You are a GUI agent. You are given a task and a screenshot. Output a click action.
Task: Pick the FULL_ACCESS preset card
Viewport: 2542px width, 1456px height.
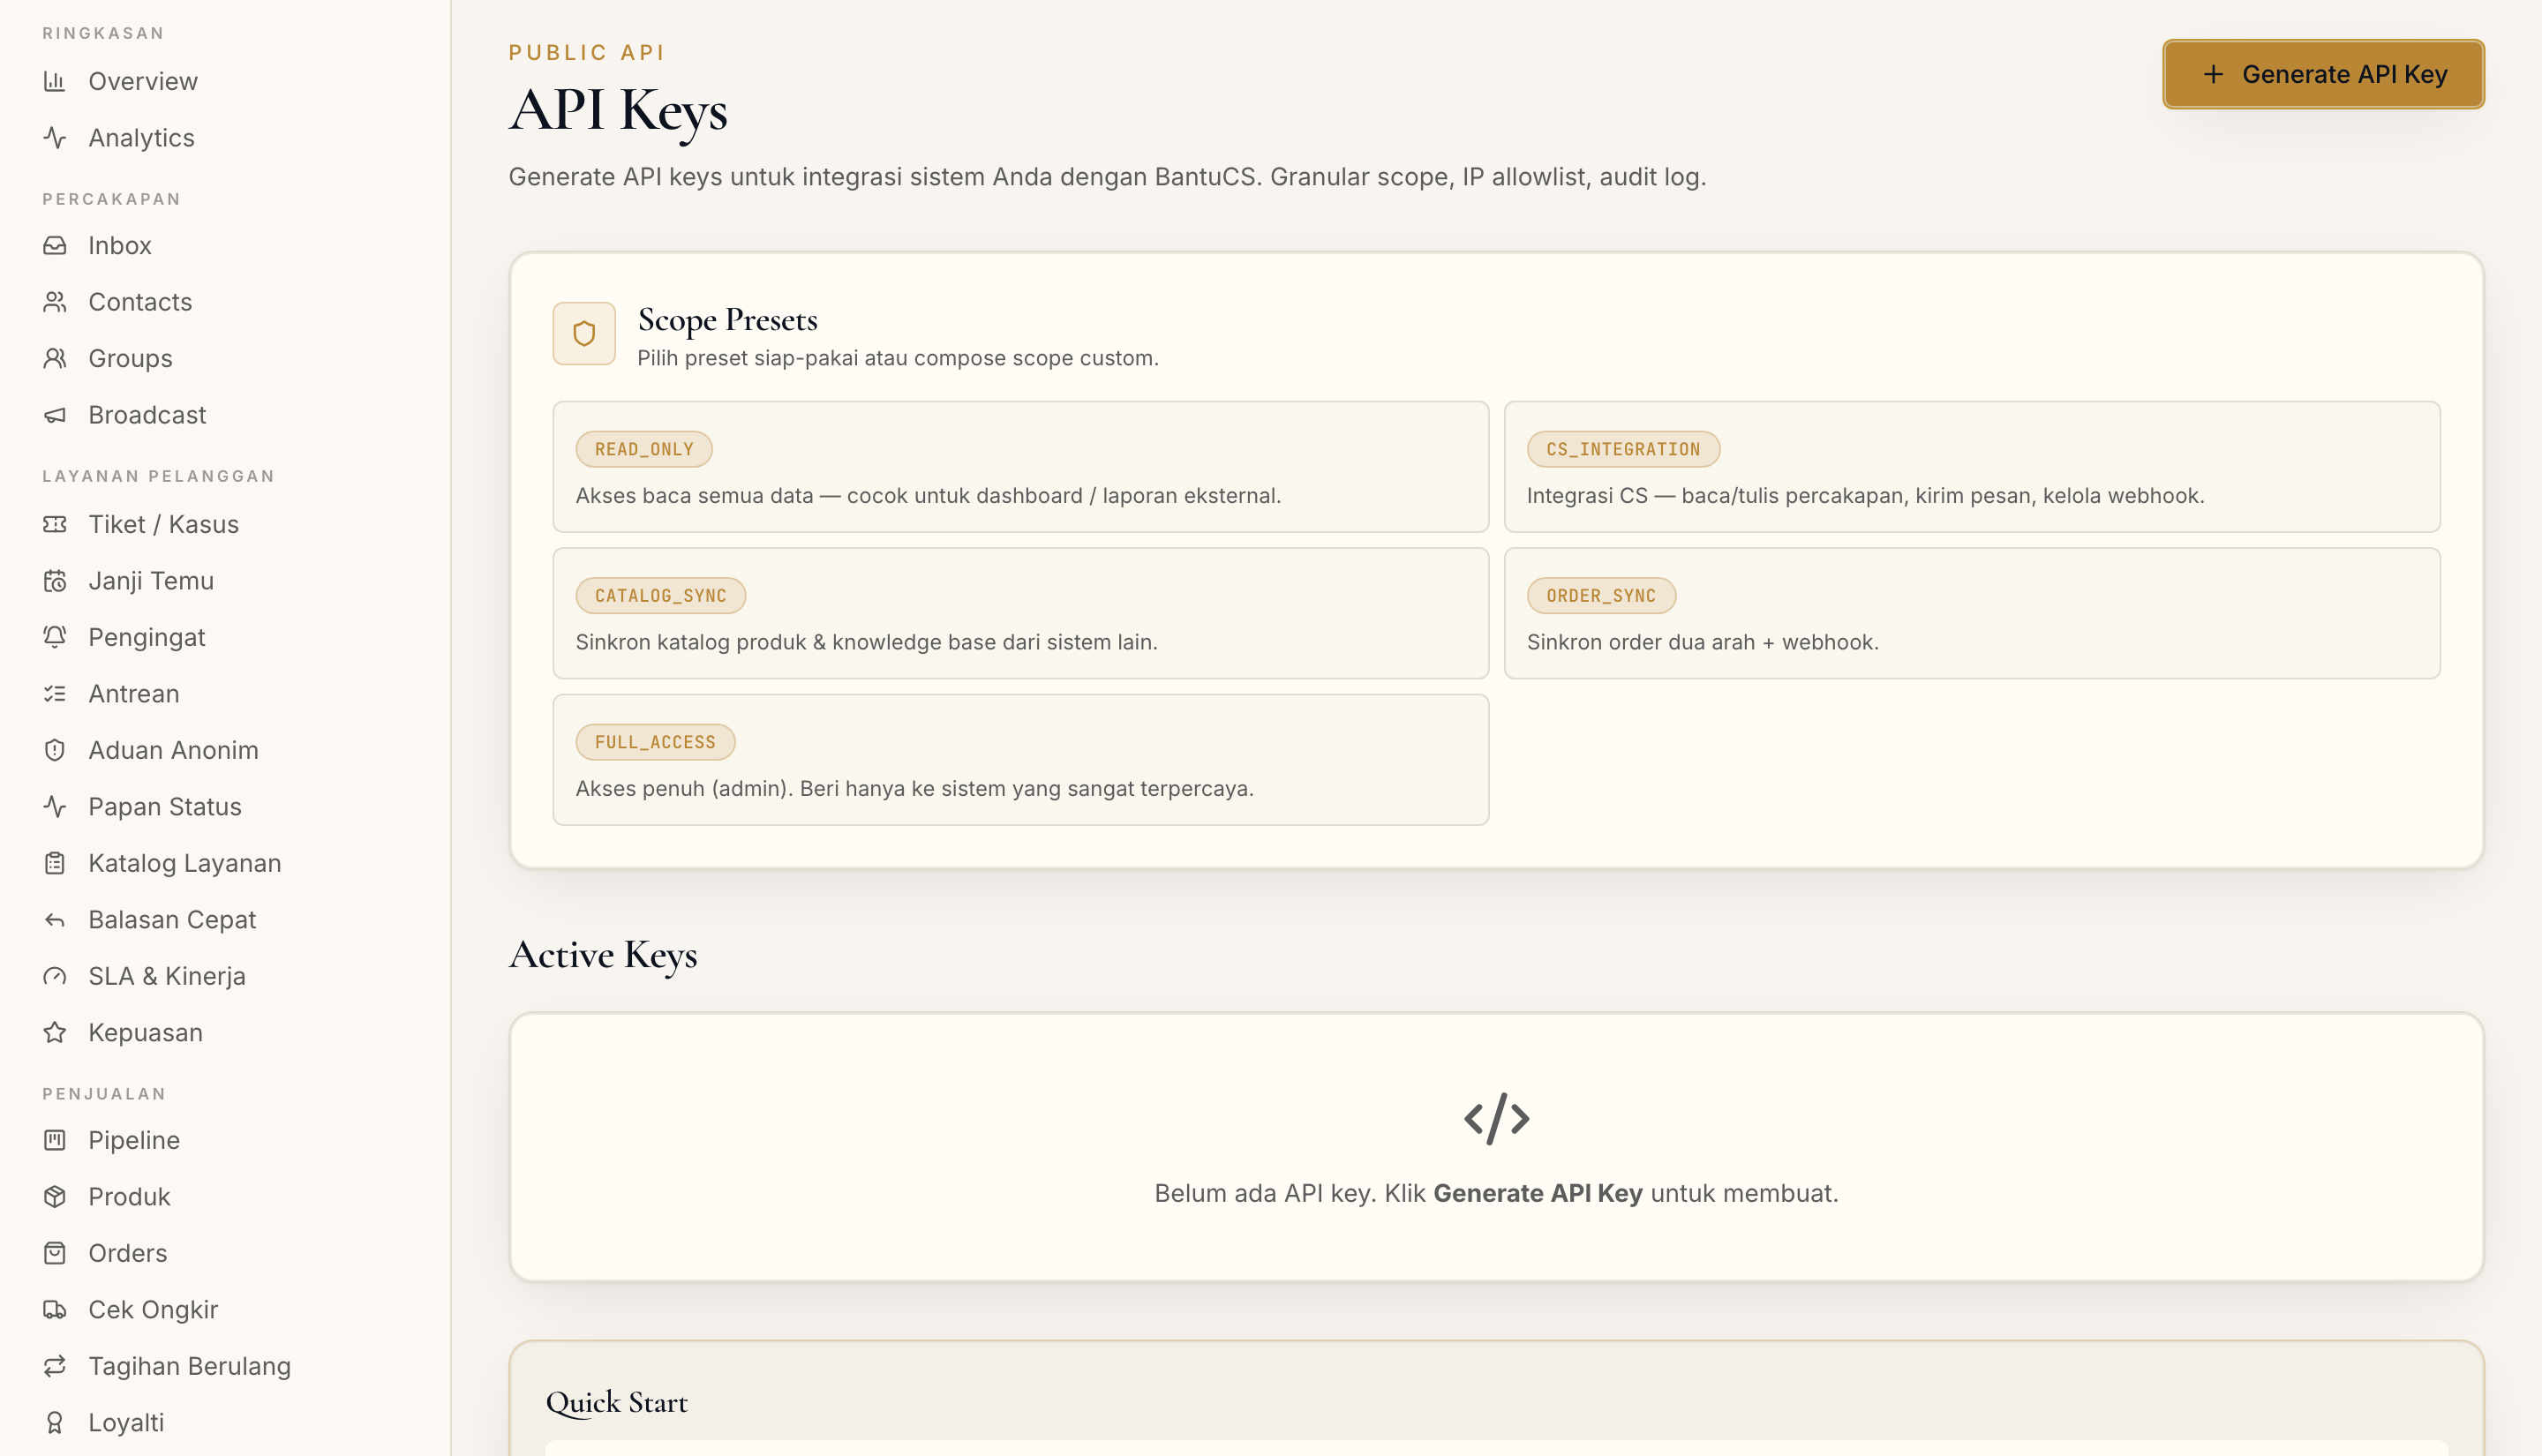[x=1021, y=760]
